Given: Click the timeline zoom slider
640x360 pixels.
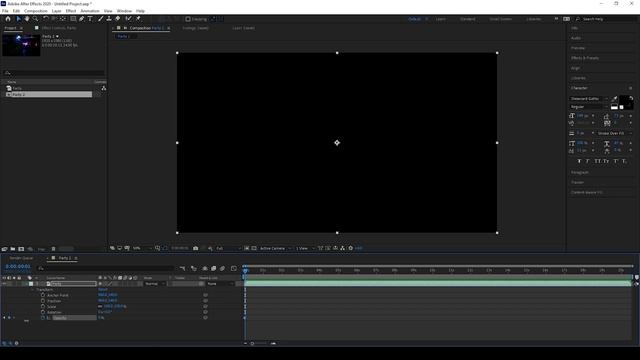Looking at the screenshot, I should [259, 343].
